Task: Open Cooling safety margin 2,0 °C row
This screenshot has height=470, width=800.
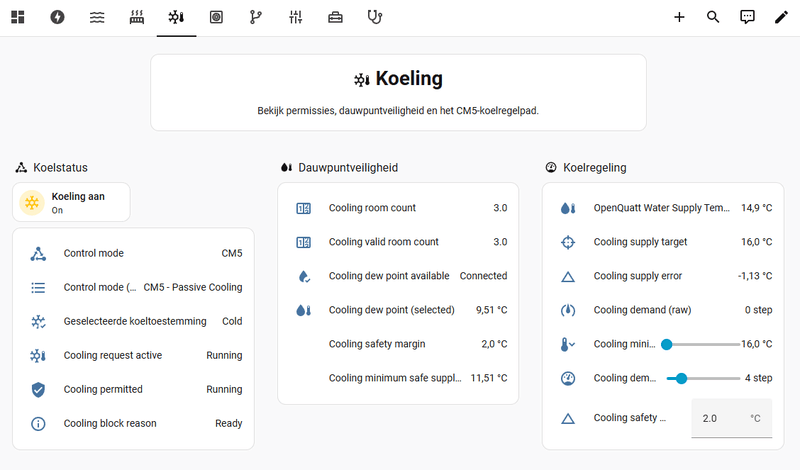Action: click(x=398, y=344)
